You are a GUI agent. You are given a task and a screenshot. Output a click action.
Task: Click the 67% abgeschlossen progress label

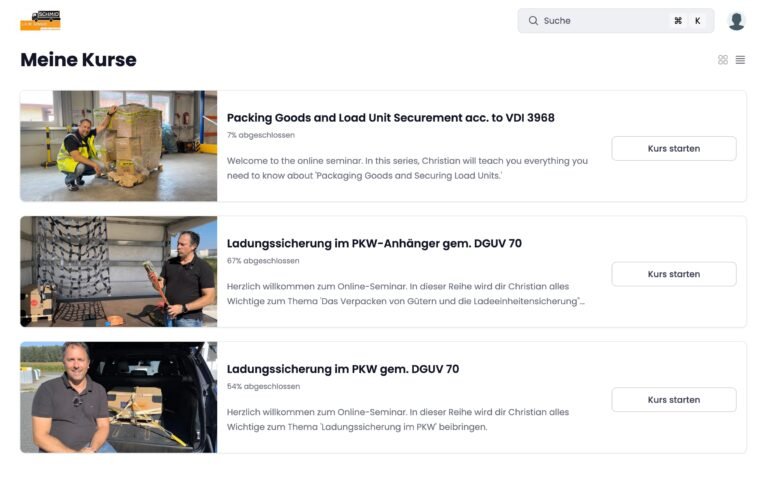click(x=263, y=261)
